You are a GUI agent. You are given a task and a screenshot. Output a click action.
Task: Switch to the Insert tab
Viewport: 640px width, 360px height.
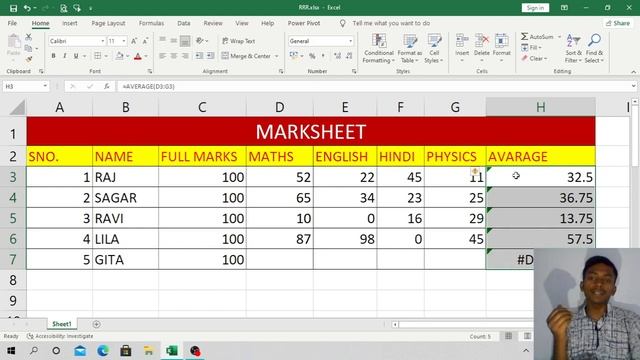point(70,23)
